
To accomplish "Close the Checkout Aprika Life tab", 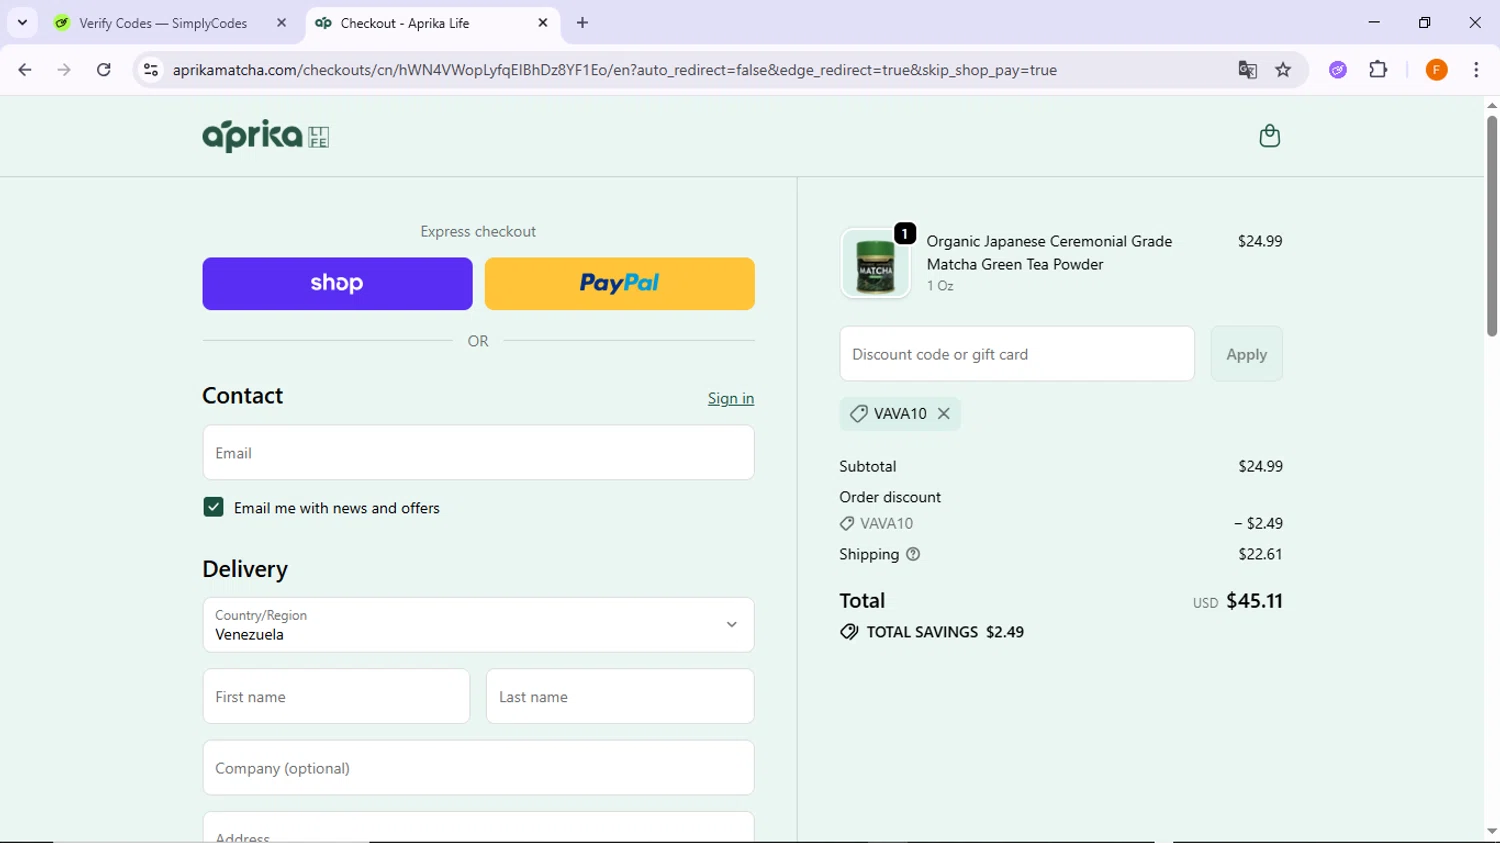I will 543,22.
